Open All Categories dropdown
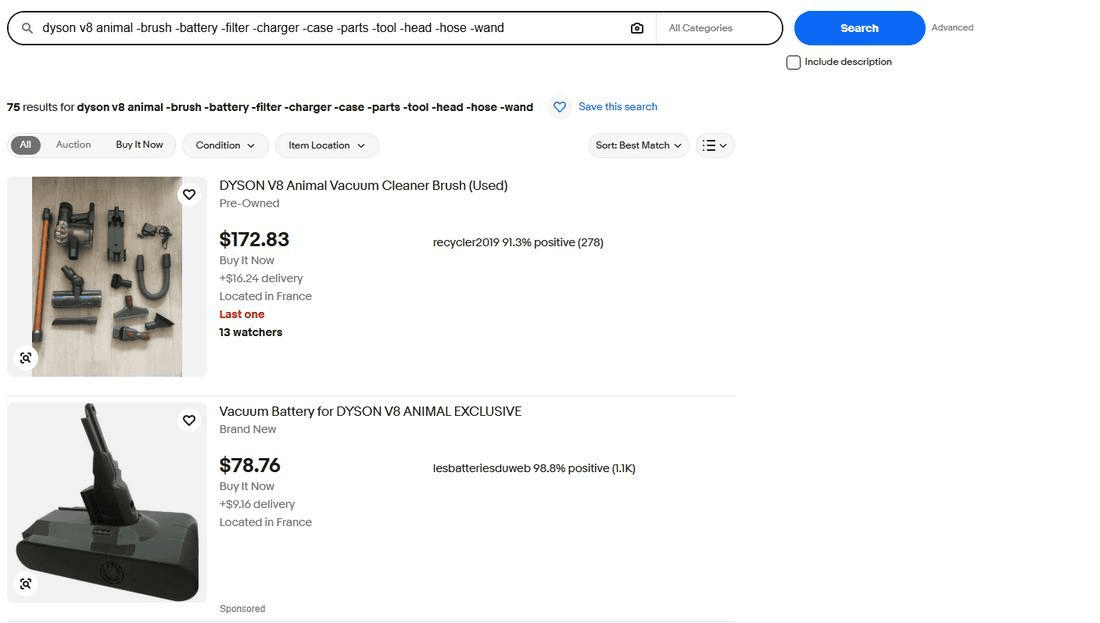 [718, 28]
